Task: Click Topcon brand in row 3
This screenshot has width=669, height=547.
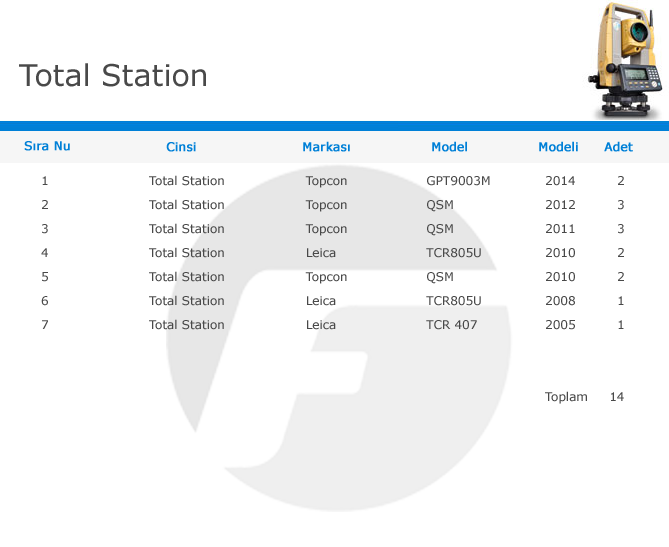Action: click(x=326, y=229)
